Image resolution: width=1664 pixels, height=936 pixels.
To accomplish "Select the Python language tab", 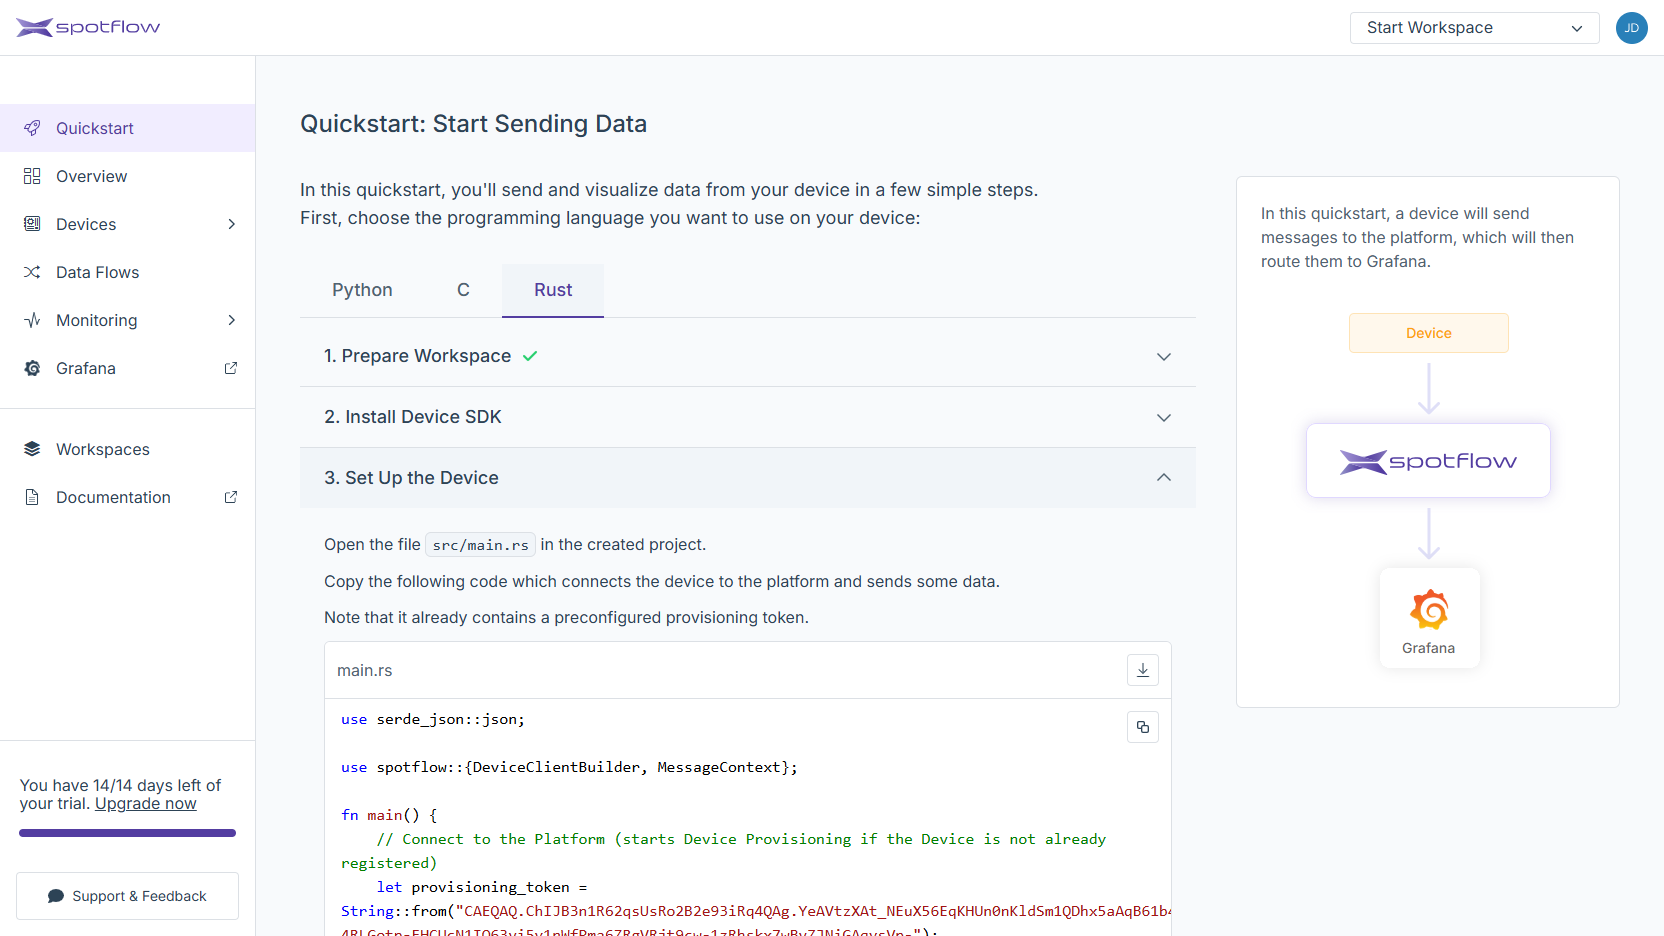I will click(362, 290).
